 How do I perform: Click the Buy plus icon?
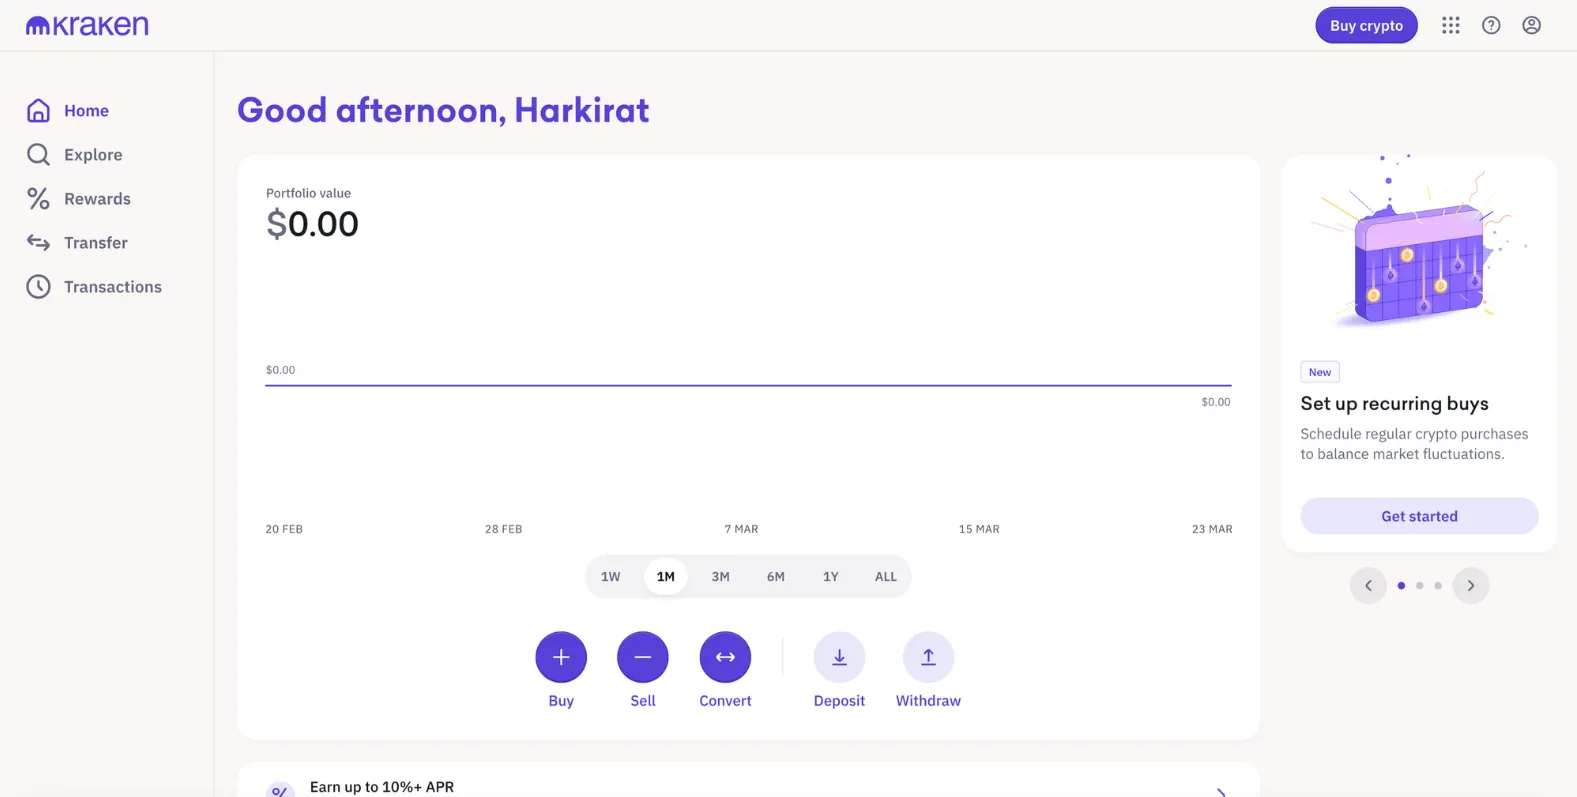coord(561,657)
